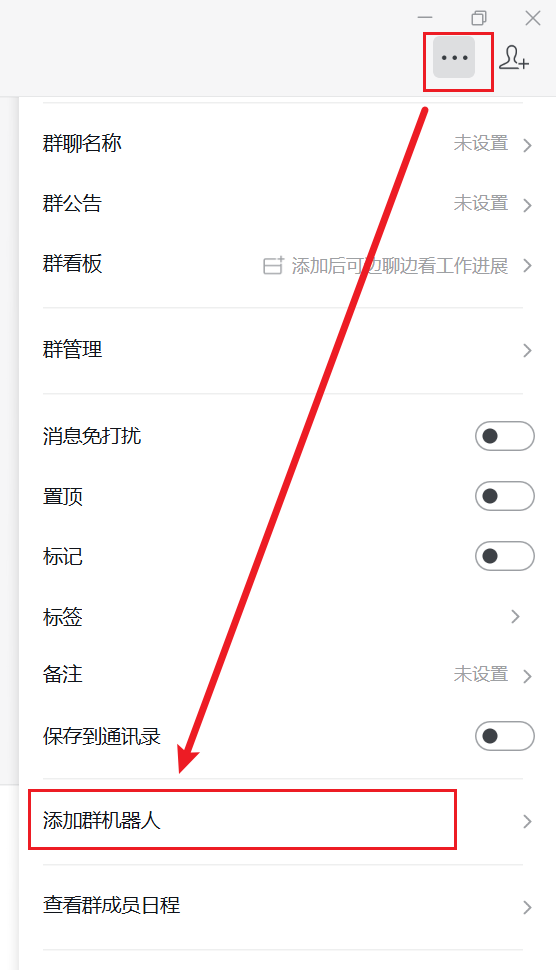Screen dimensions: 556x970
Task: Click the add member icon
Action: click(x=514, y=58)
